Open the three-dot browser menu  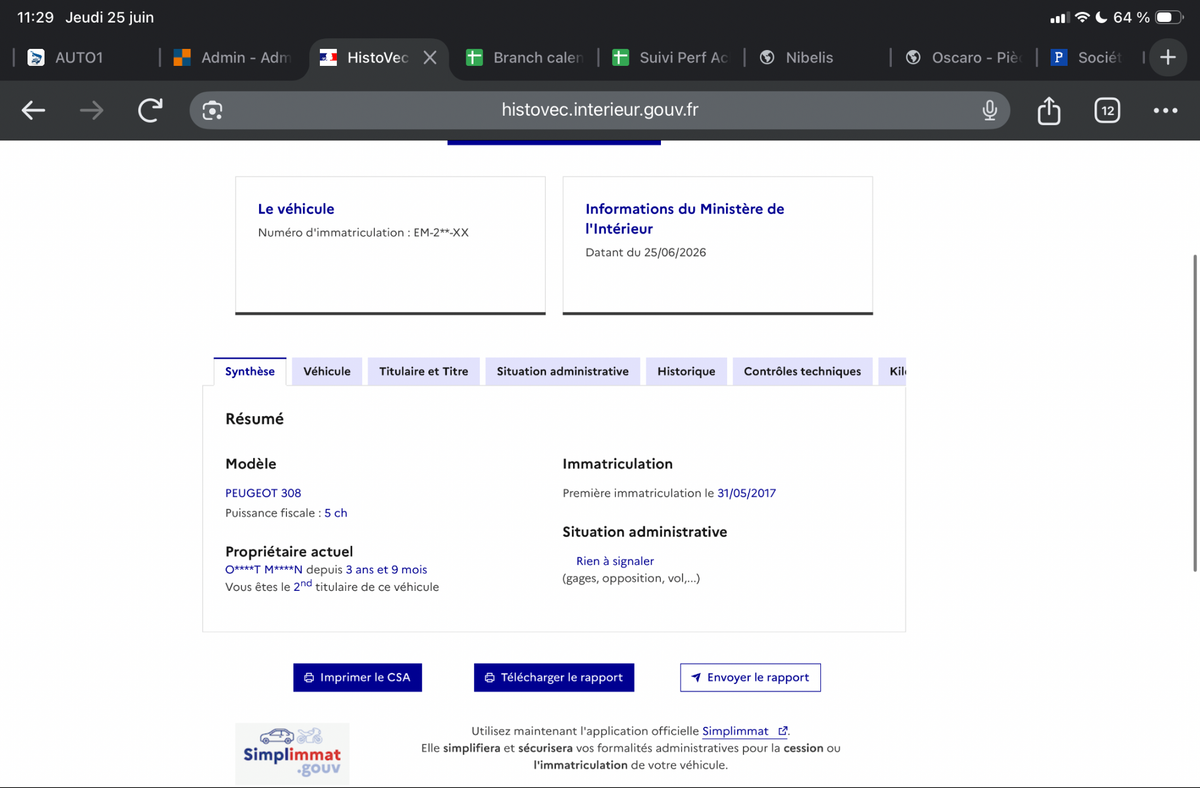pos(1165,110)
